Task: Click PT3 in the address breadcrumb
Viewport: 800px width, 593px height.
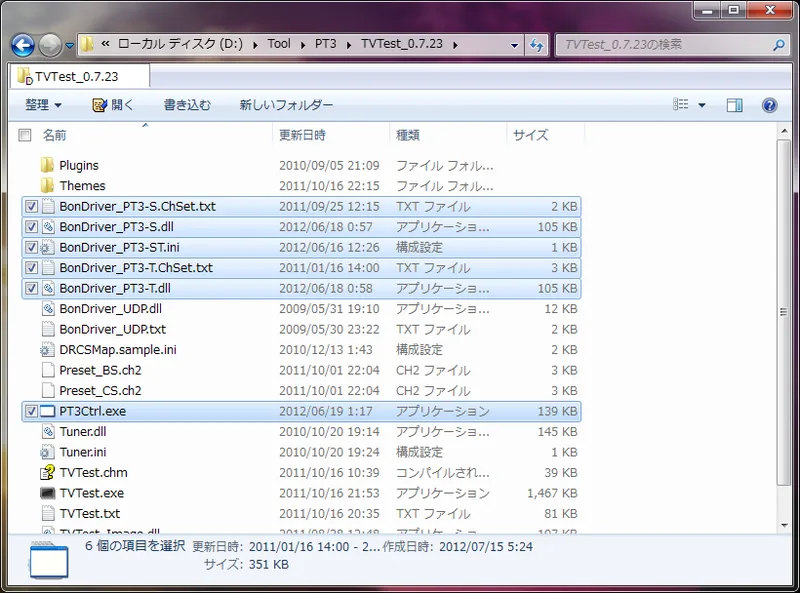Action: (326, 44)
